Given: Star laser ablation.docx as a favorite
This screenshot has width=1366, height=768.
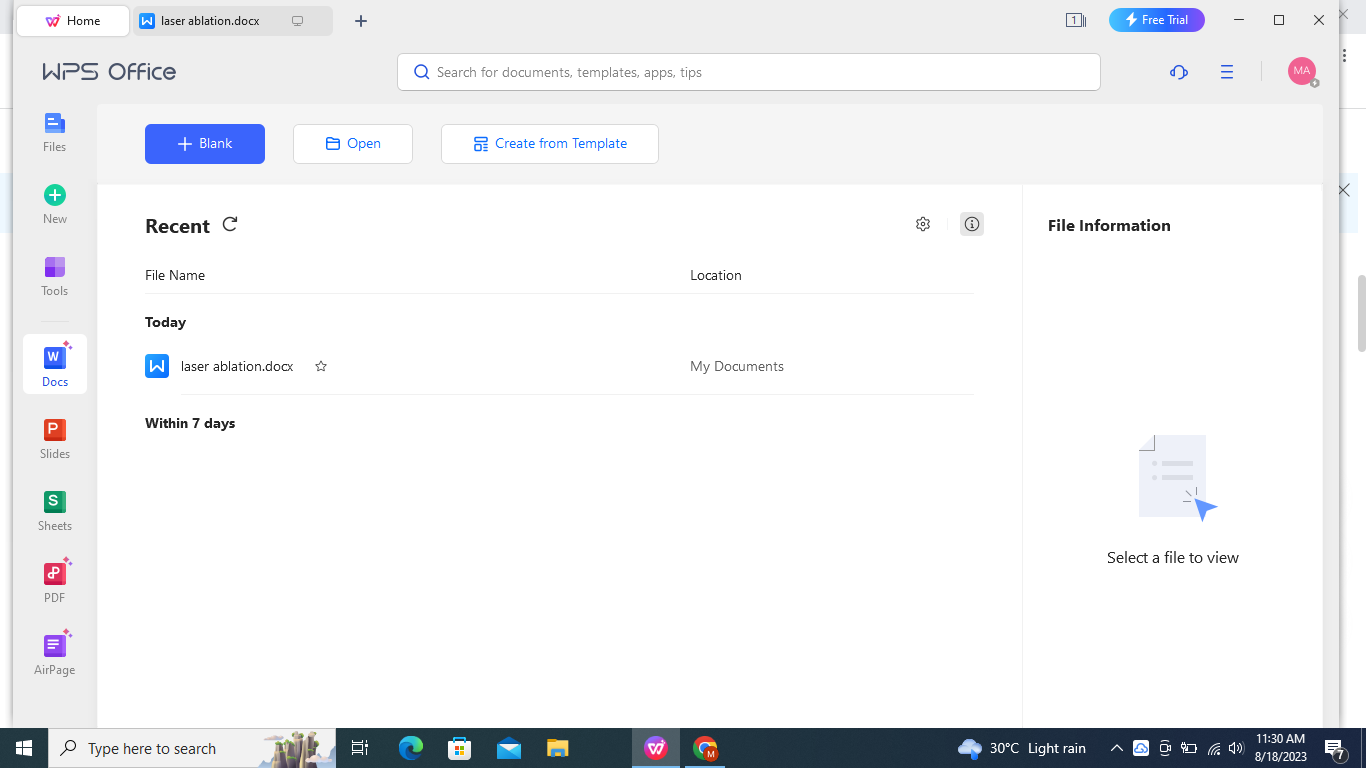Looking at the screenshot, I should click(320, 366).
